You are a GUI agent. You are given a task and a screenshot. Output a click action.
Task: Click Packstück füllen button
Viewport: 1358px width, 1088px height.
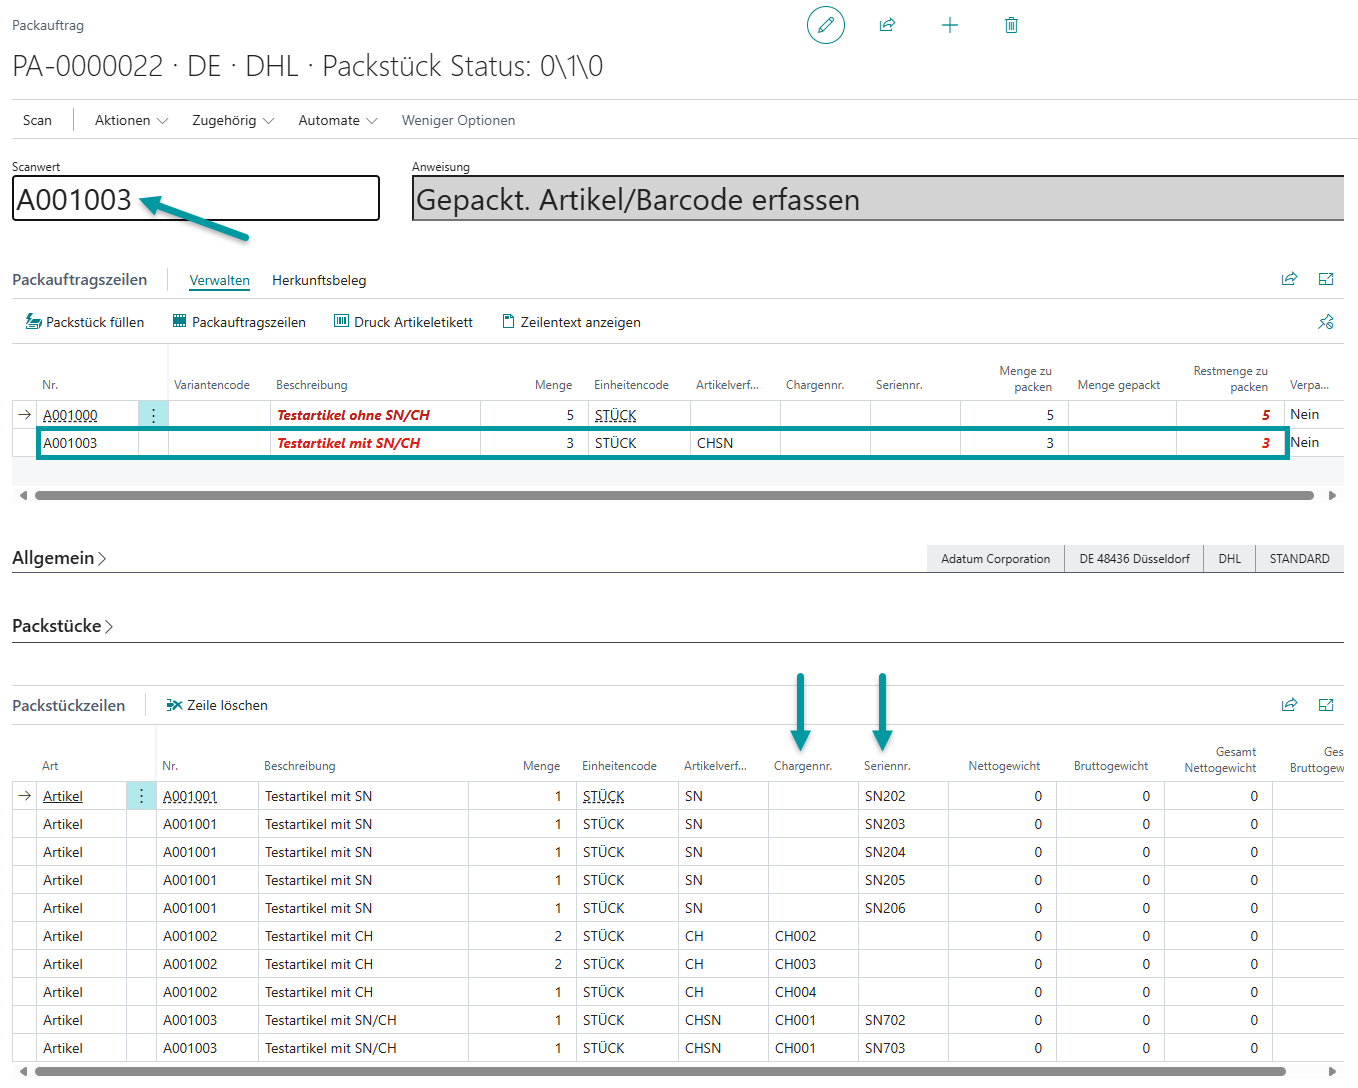pyautogui.click(x=85, y=322)
